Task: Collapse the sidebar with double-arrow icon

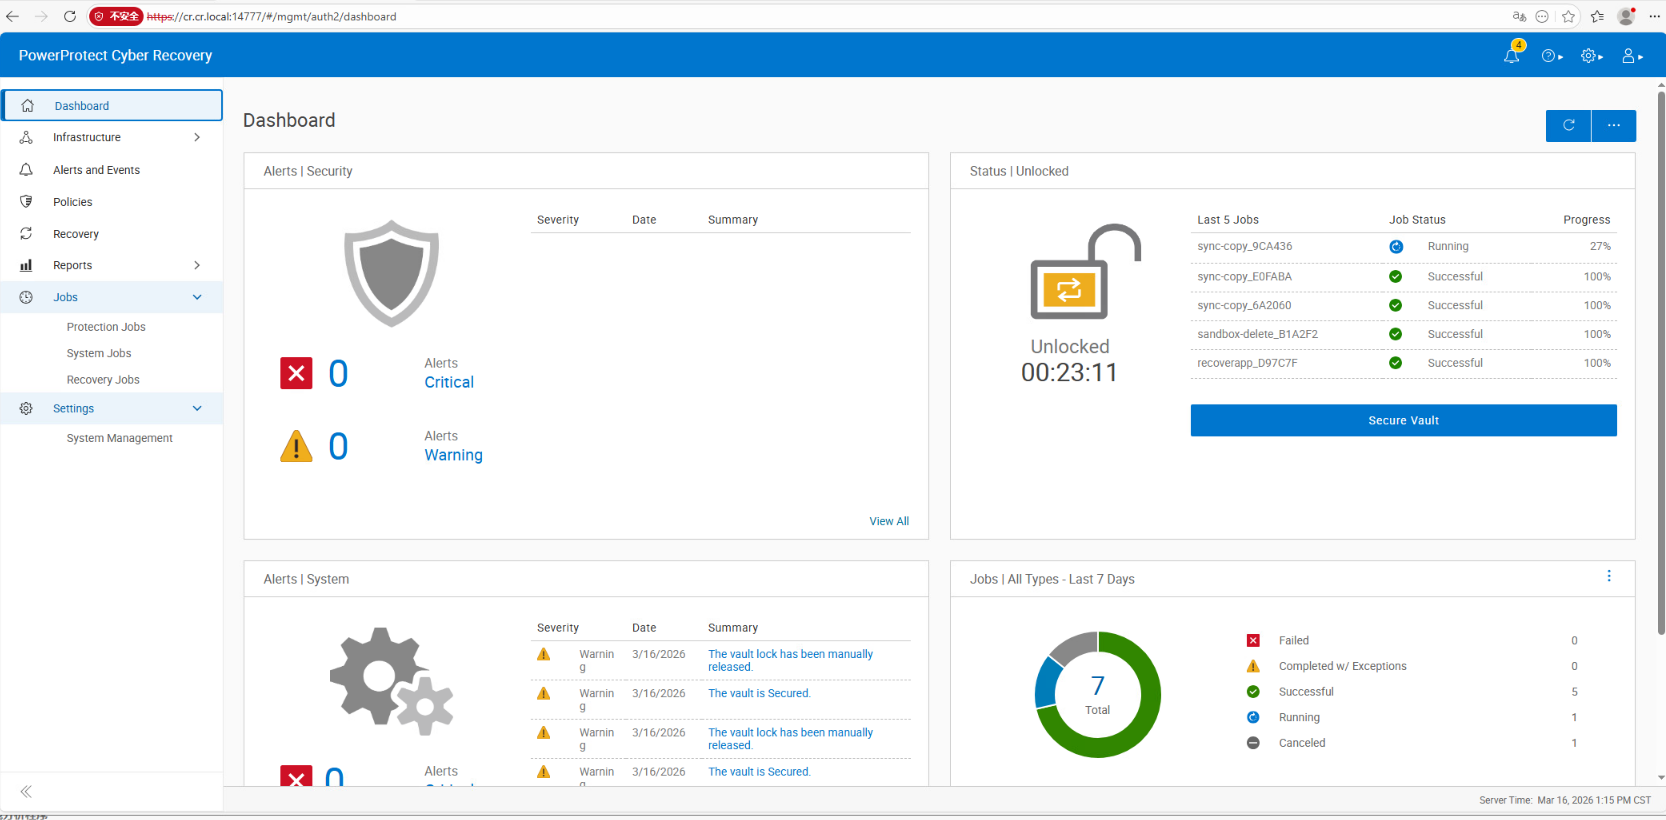Action: 26,792
